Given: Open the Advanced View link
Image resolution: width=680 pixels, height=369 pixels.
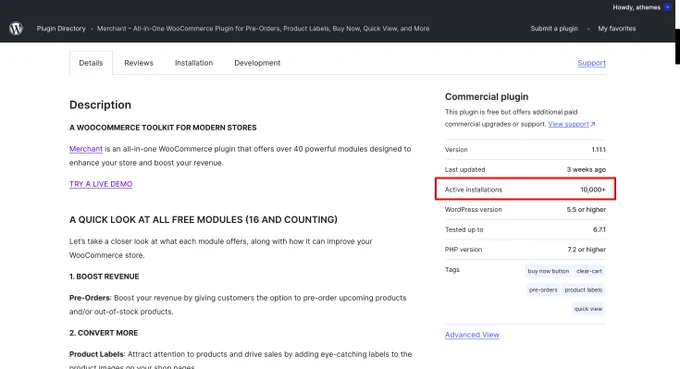Looking at the screenshot, I should [x=472, y=335].
